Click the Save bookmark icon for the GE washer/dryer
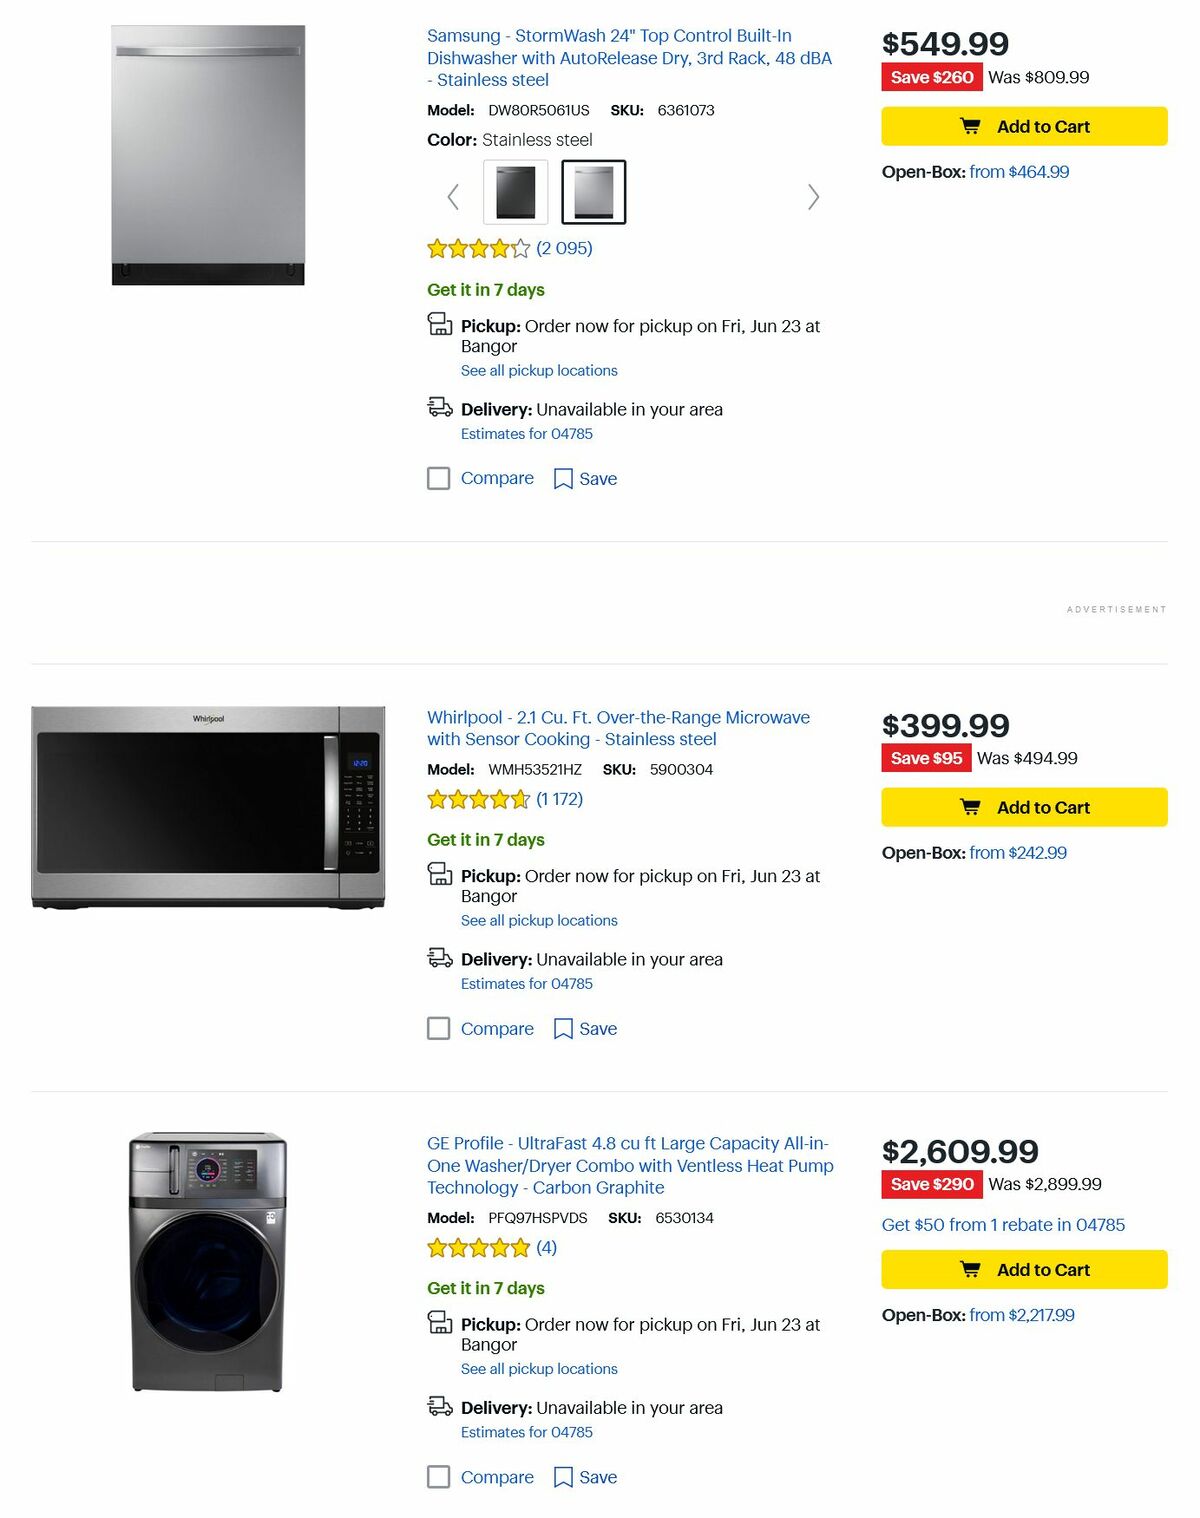This screenshot has height=1518, width=1200. coord(563,1476)
